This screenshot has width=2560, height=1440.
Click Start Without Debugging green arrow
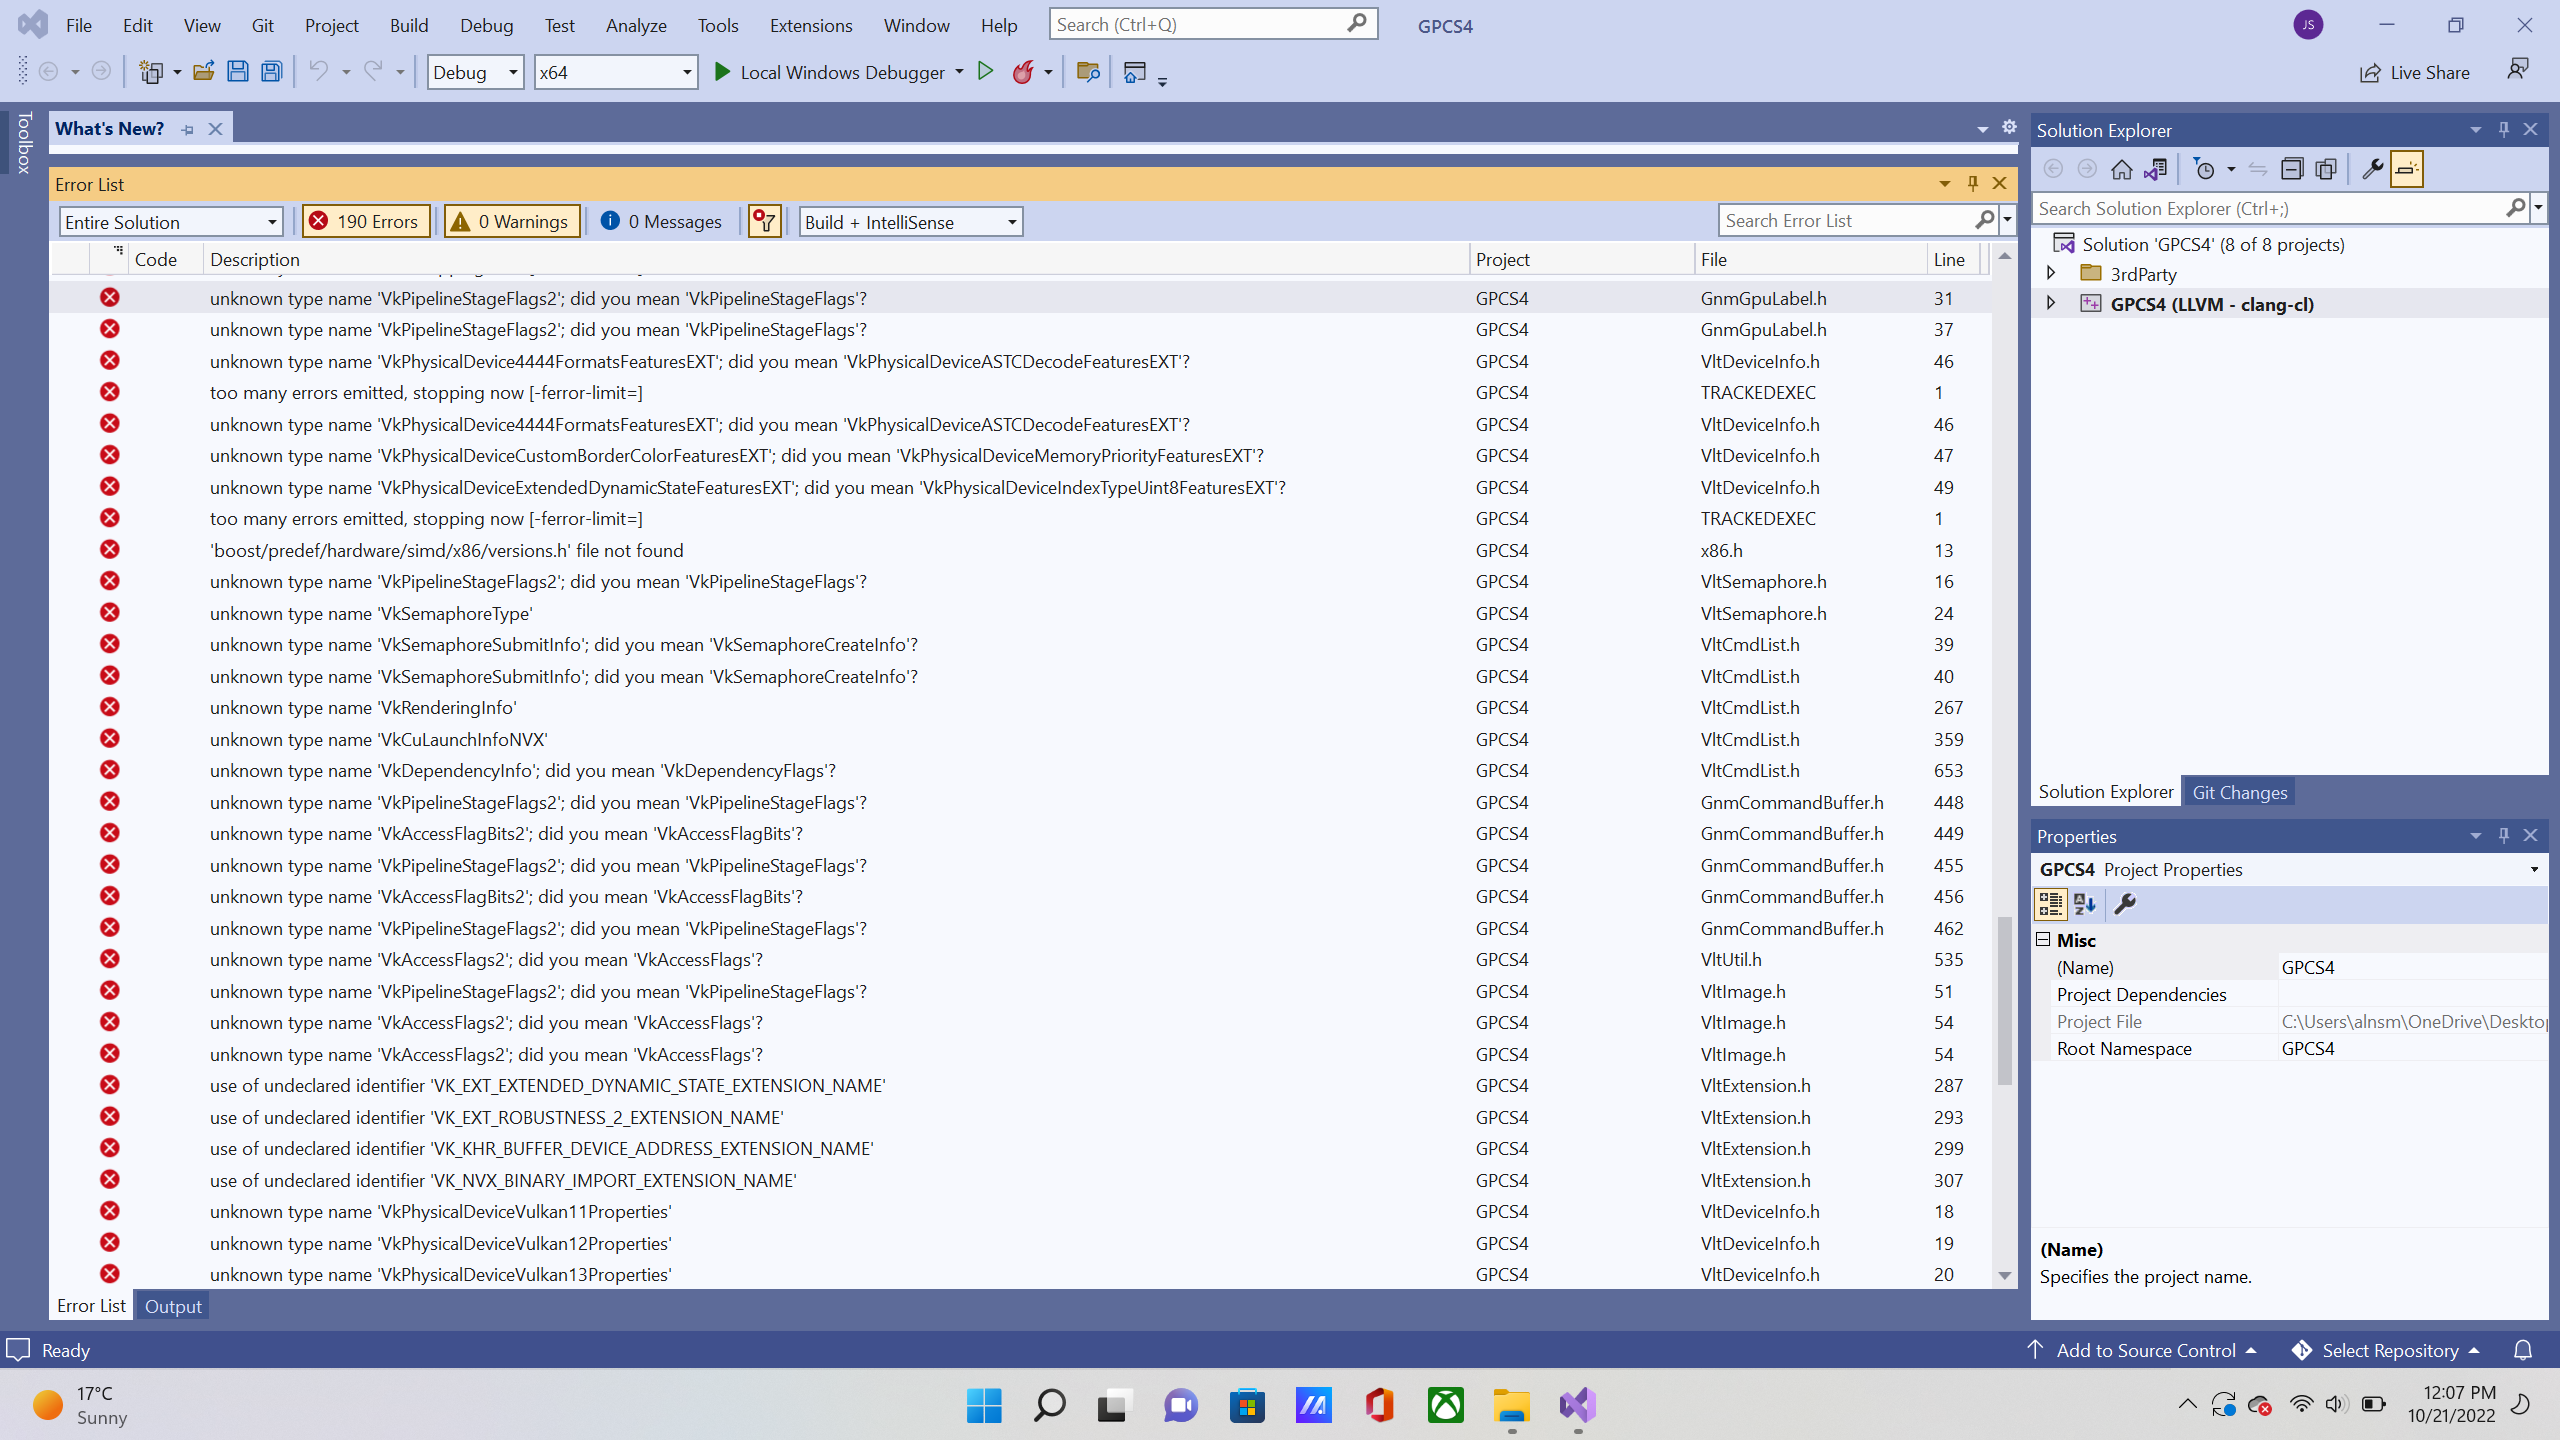click(x=985, y=72)
